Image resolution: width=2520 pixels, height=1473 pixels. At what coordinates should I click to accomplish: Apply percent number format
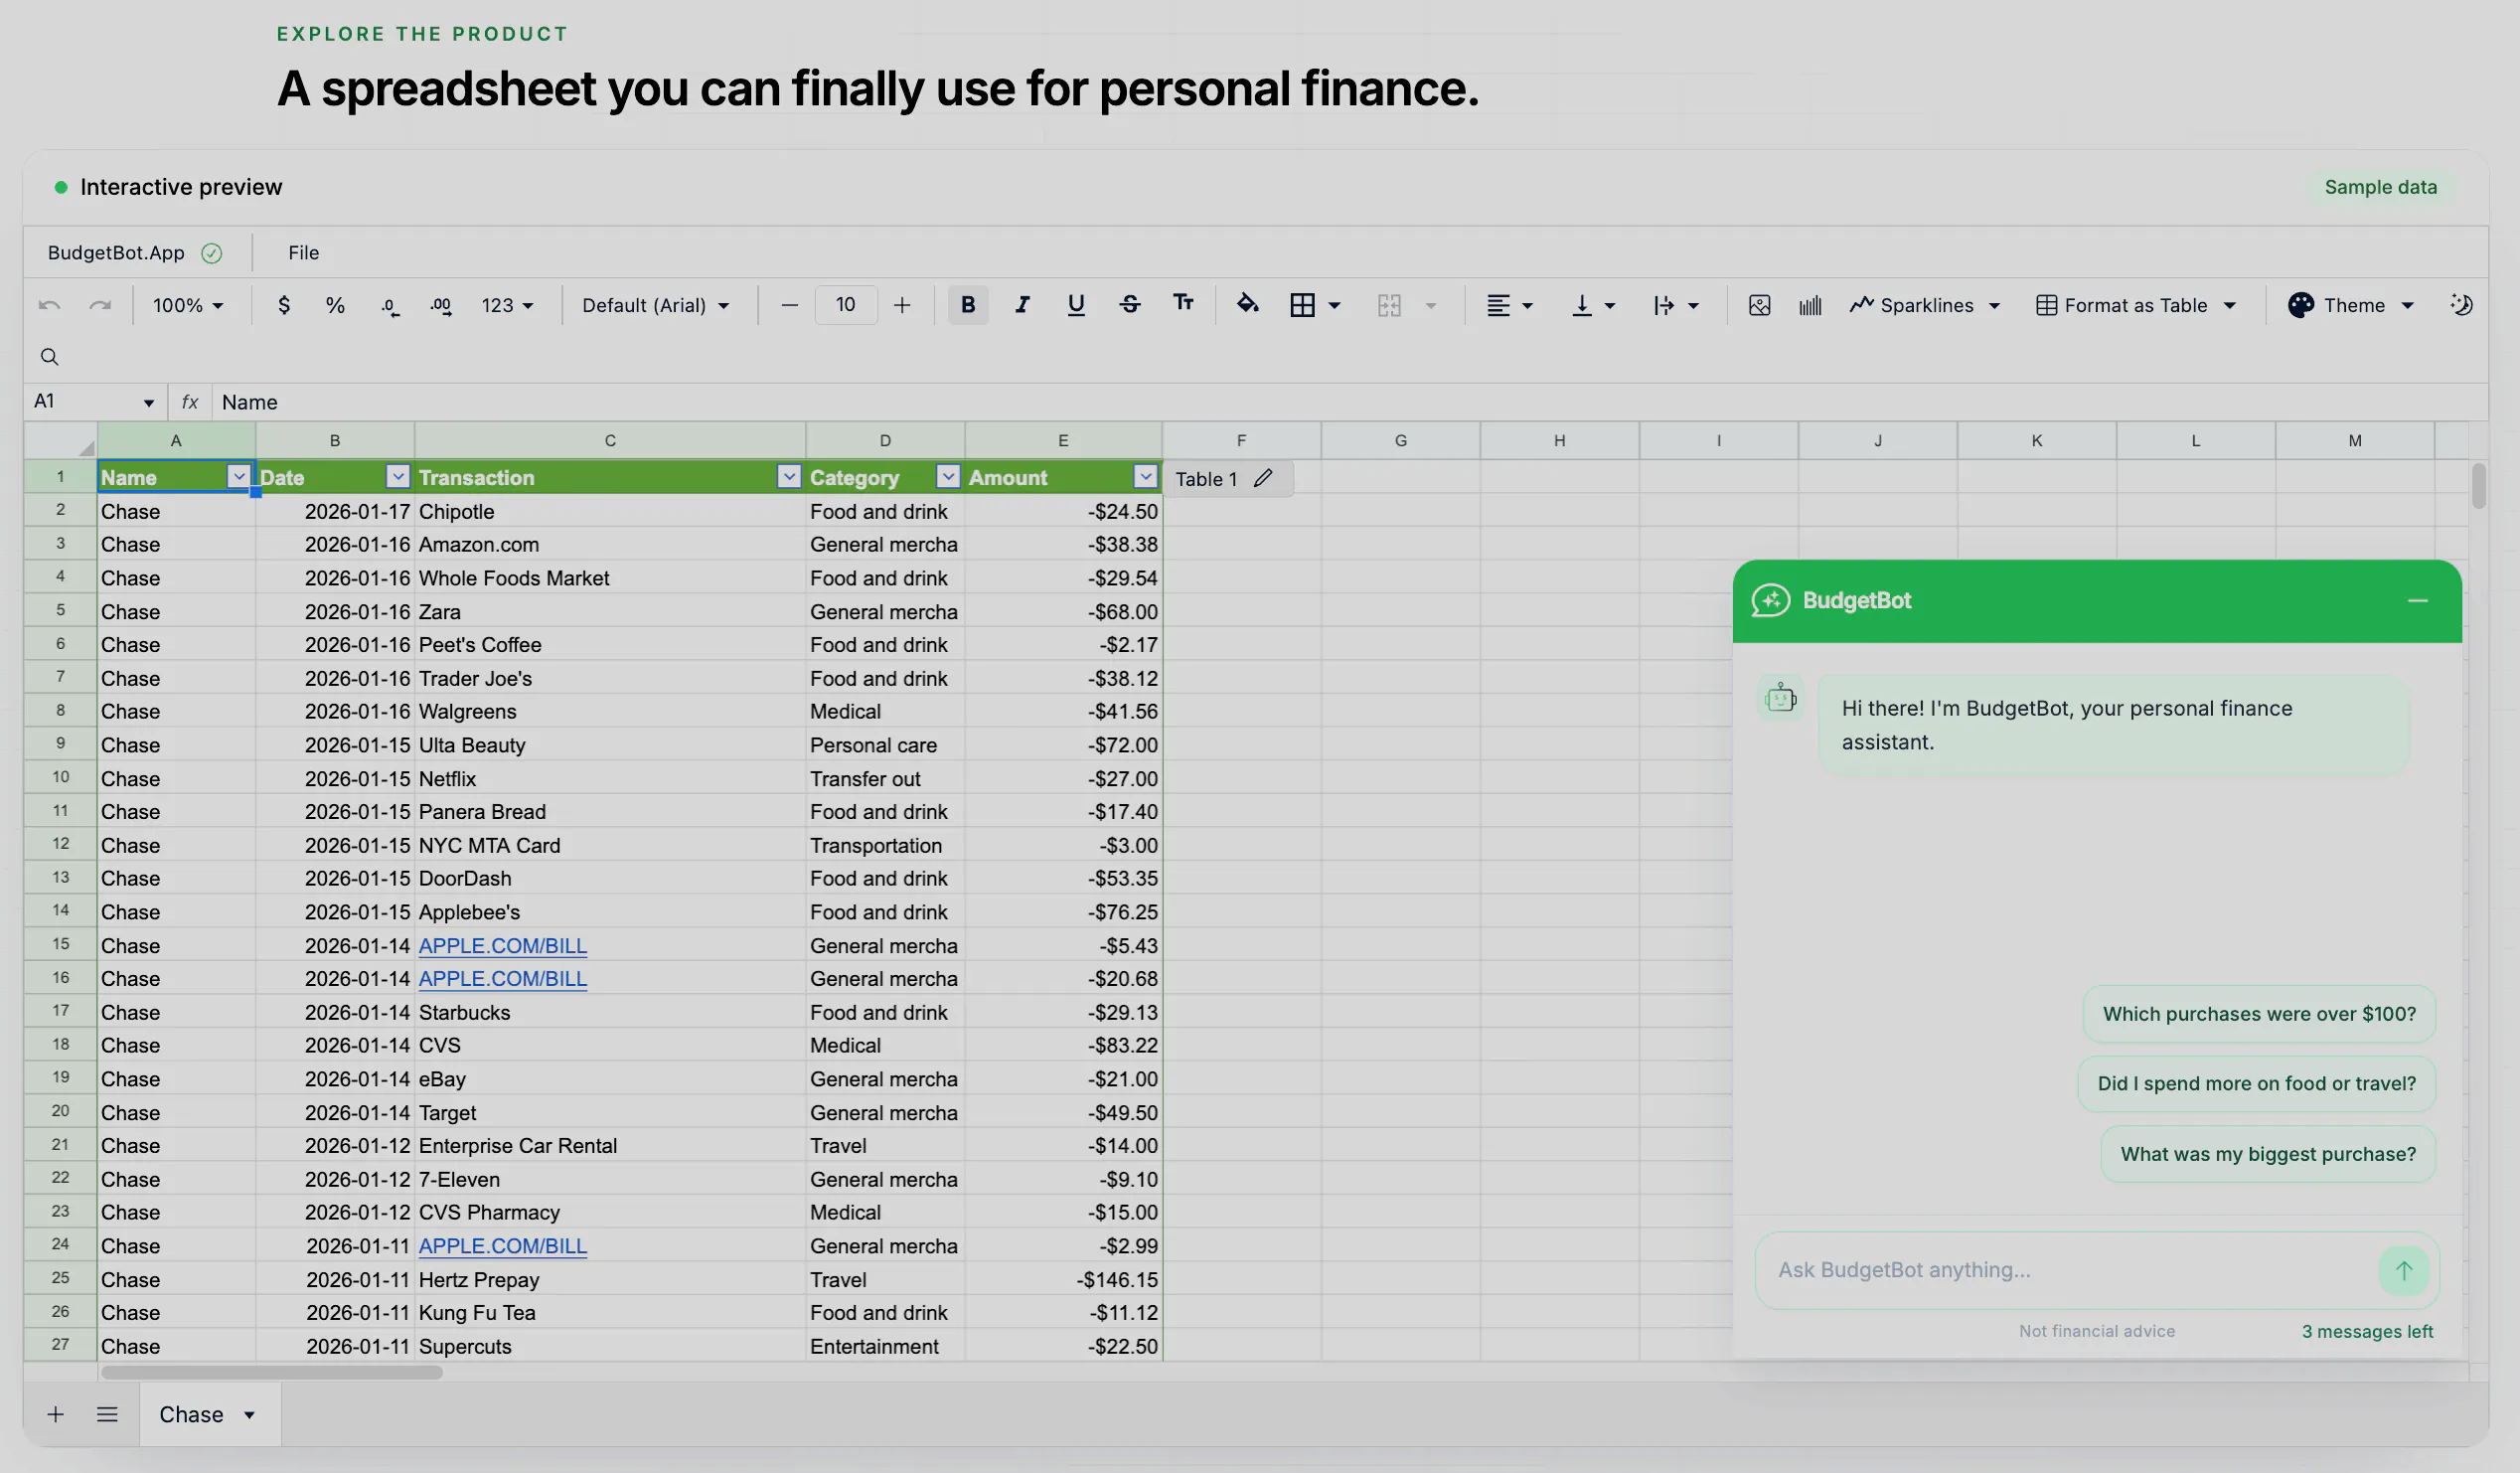tap(335, 305)
